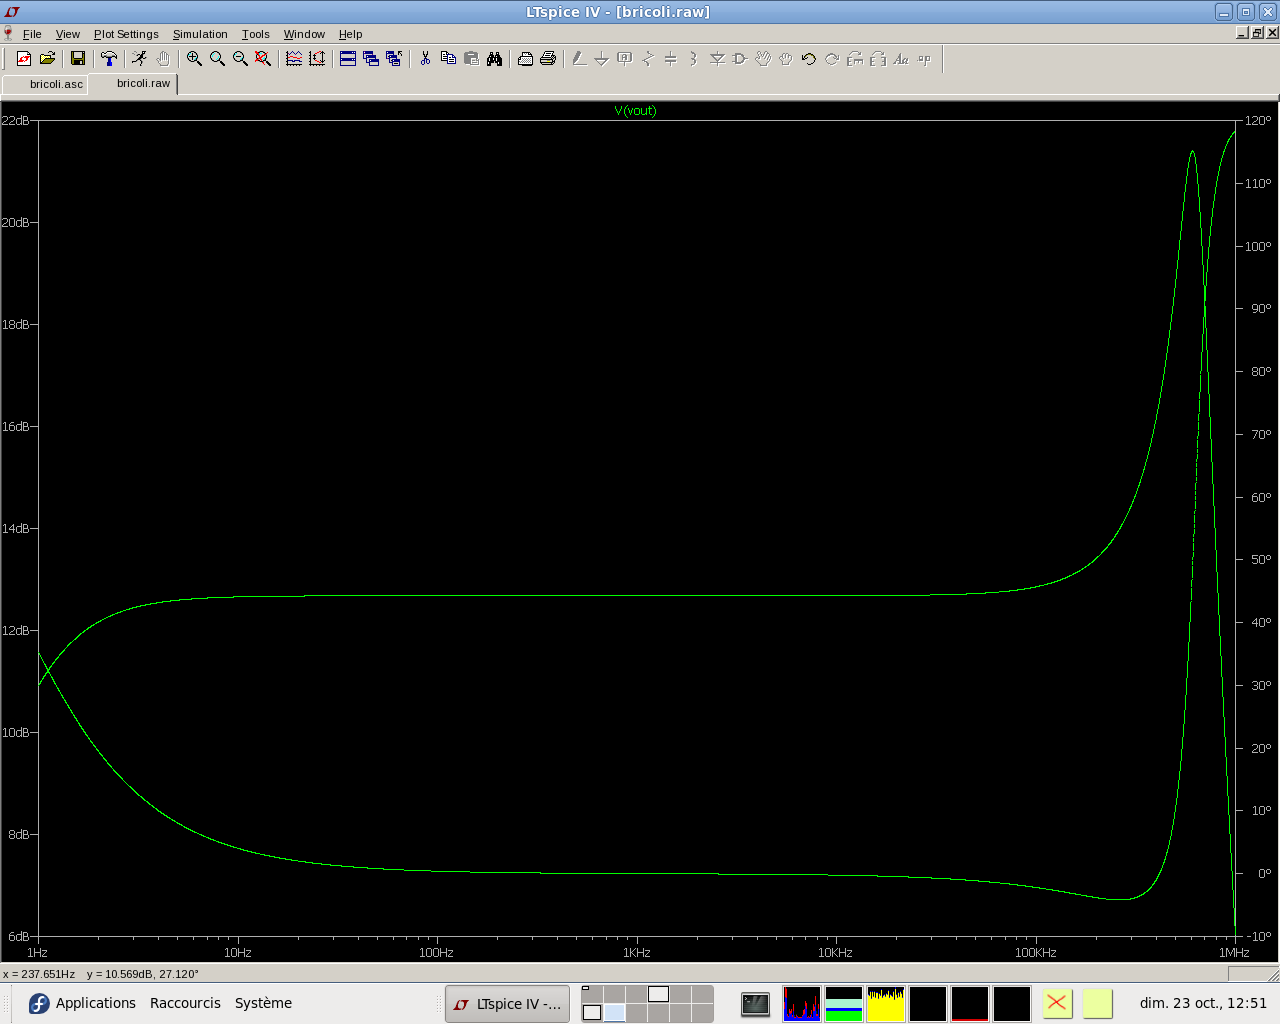This screenshot has height=1024, width=1280.
Task: Click the Label Net icon
Action: point(625,59)
